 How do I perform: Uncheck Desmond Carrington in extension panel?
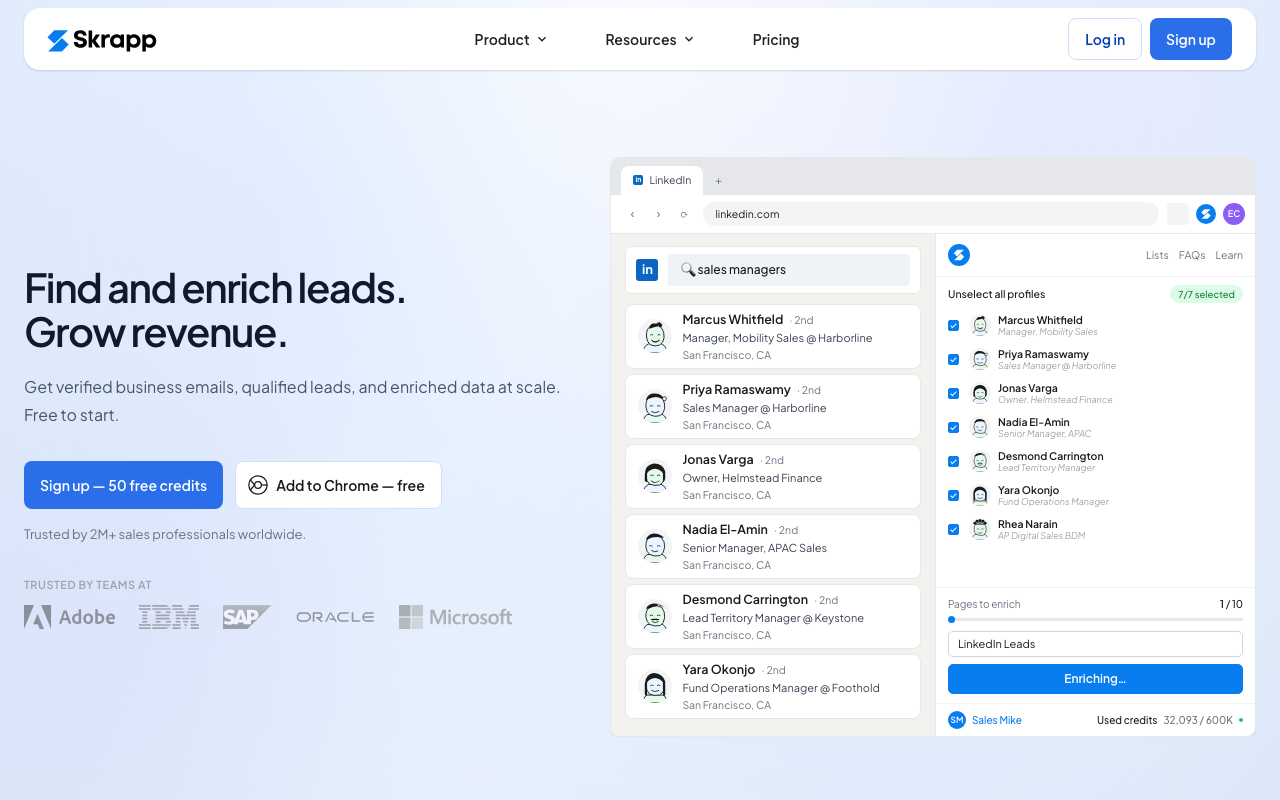[954, 461]
